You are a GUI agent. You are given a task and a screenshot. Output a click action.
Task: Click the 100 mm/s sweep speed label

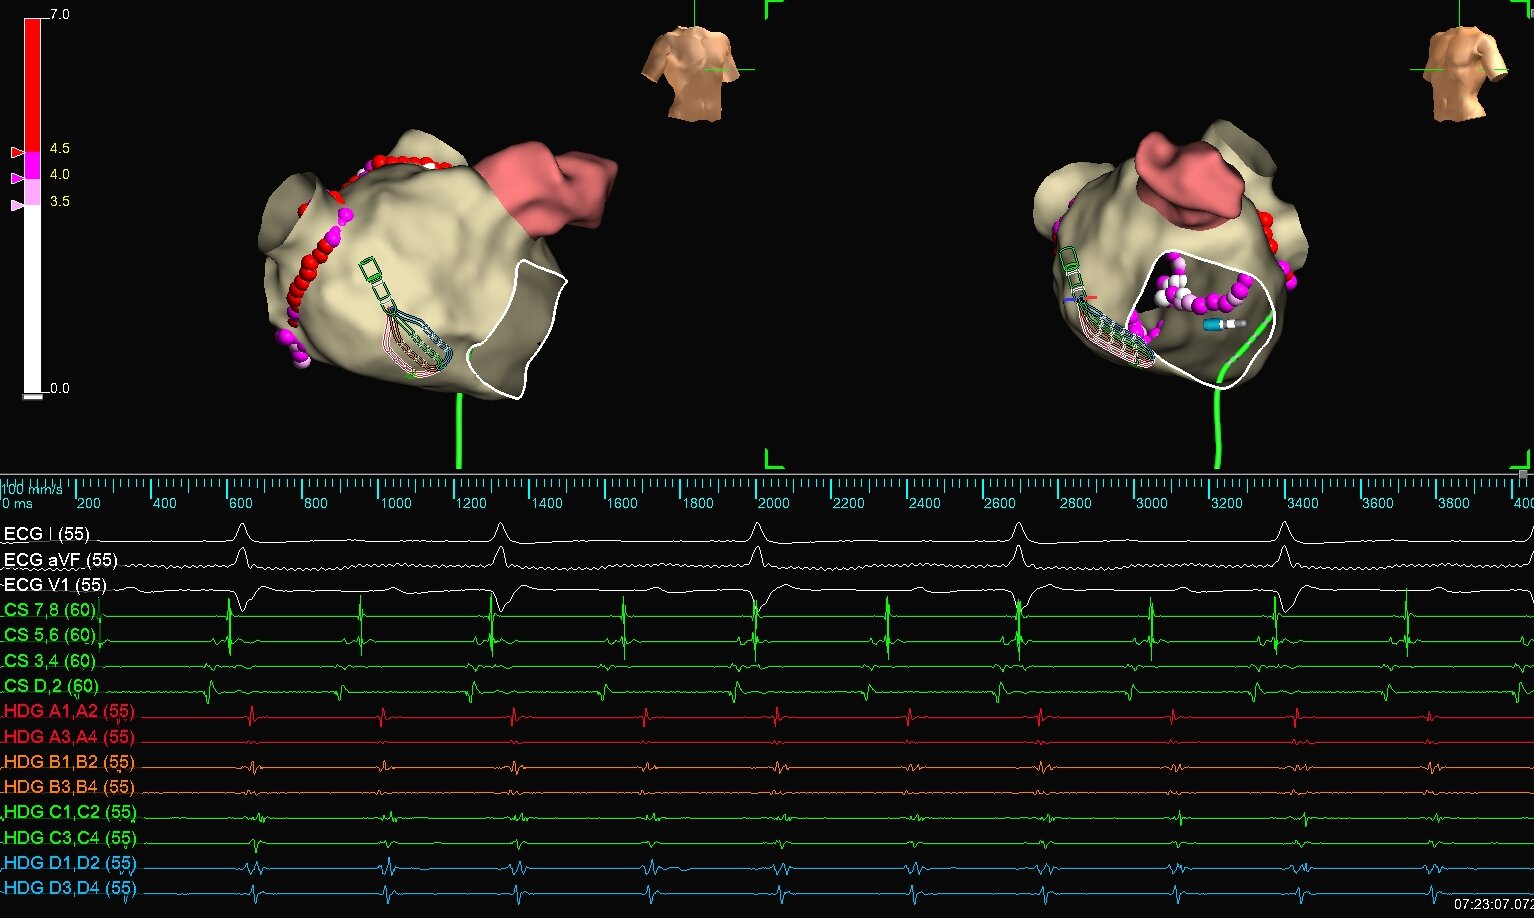coord(32,489)
